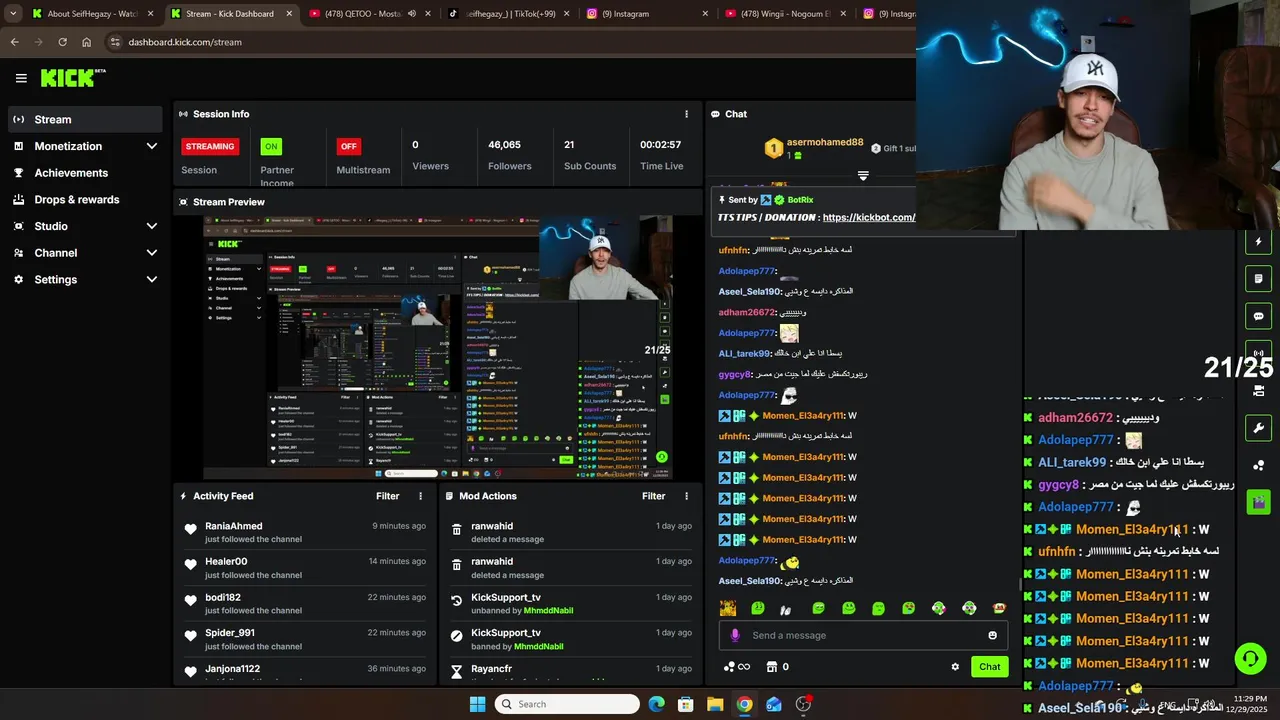
Task: Click the wrench icon in right sidebar
Action: point(1258,428)
